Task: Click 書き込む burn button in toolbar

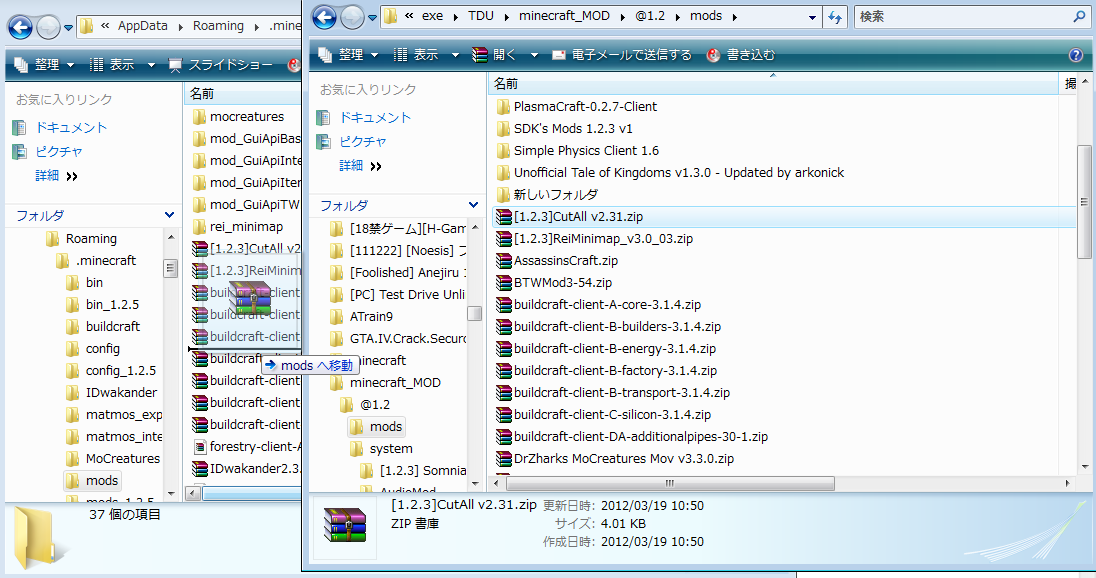Action: coord(741,55)
